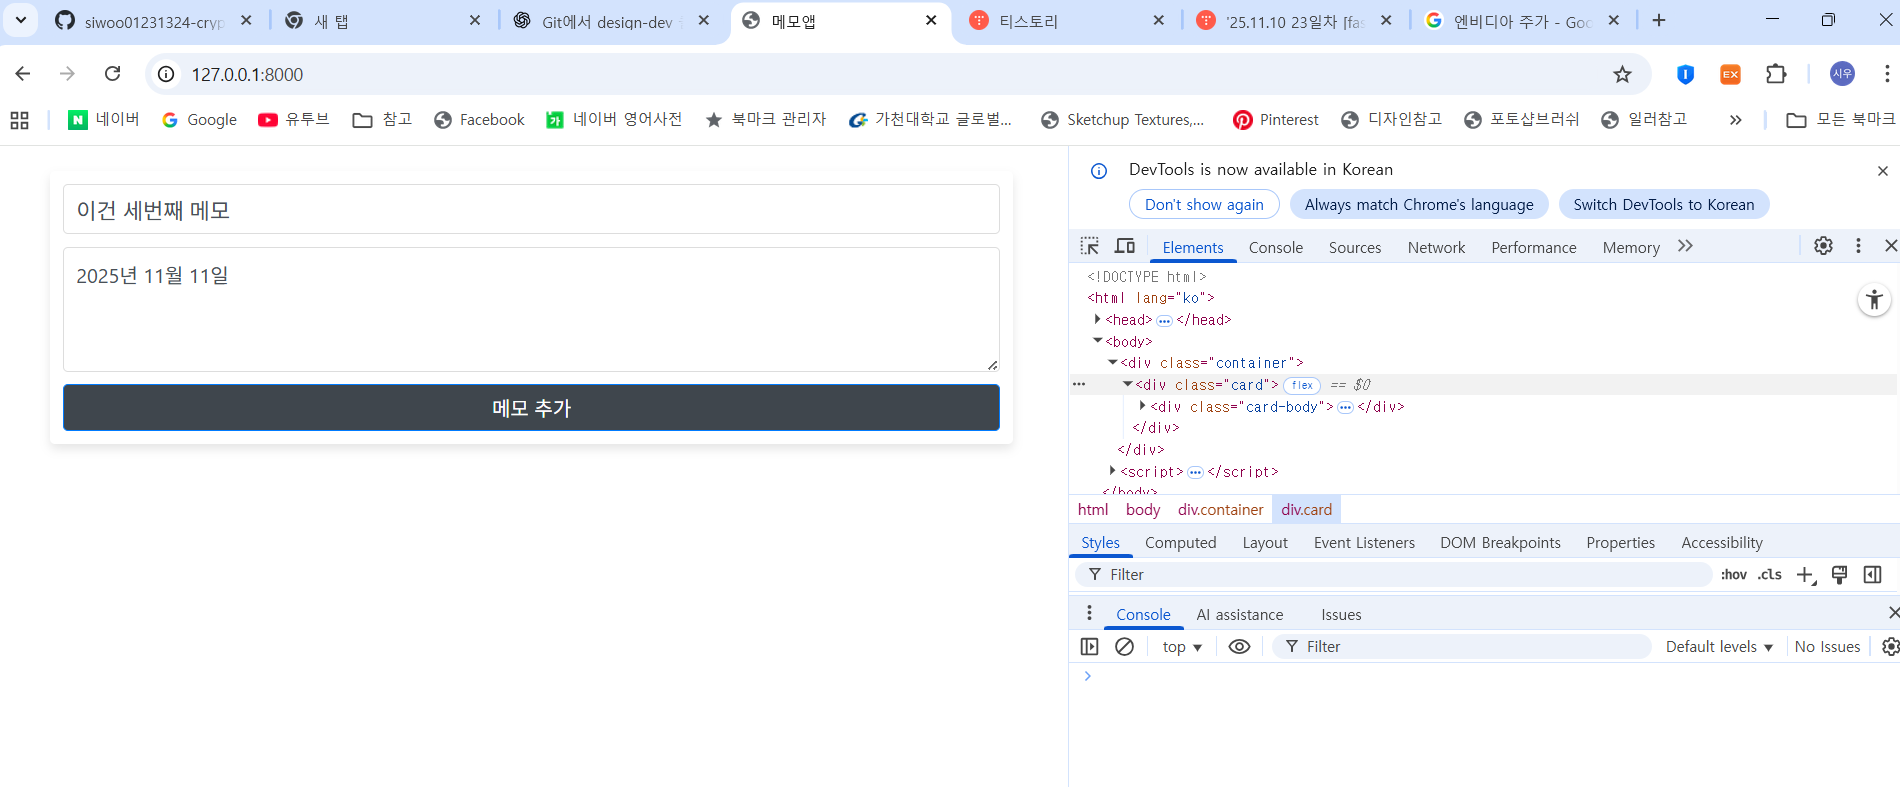
Task: Click the 메모 추가 button
Action: [531, 408]
